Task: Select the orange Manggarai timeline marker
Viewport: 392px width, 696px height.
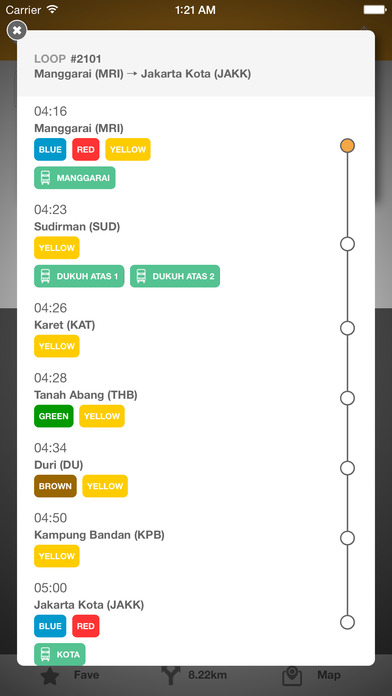Action: (x=347, y=146)
